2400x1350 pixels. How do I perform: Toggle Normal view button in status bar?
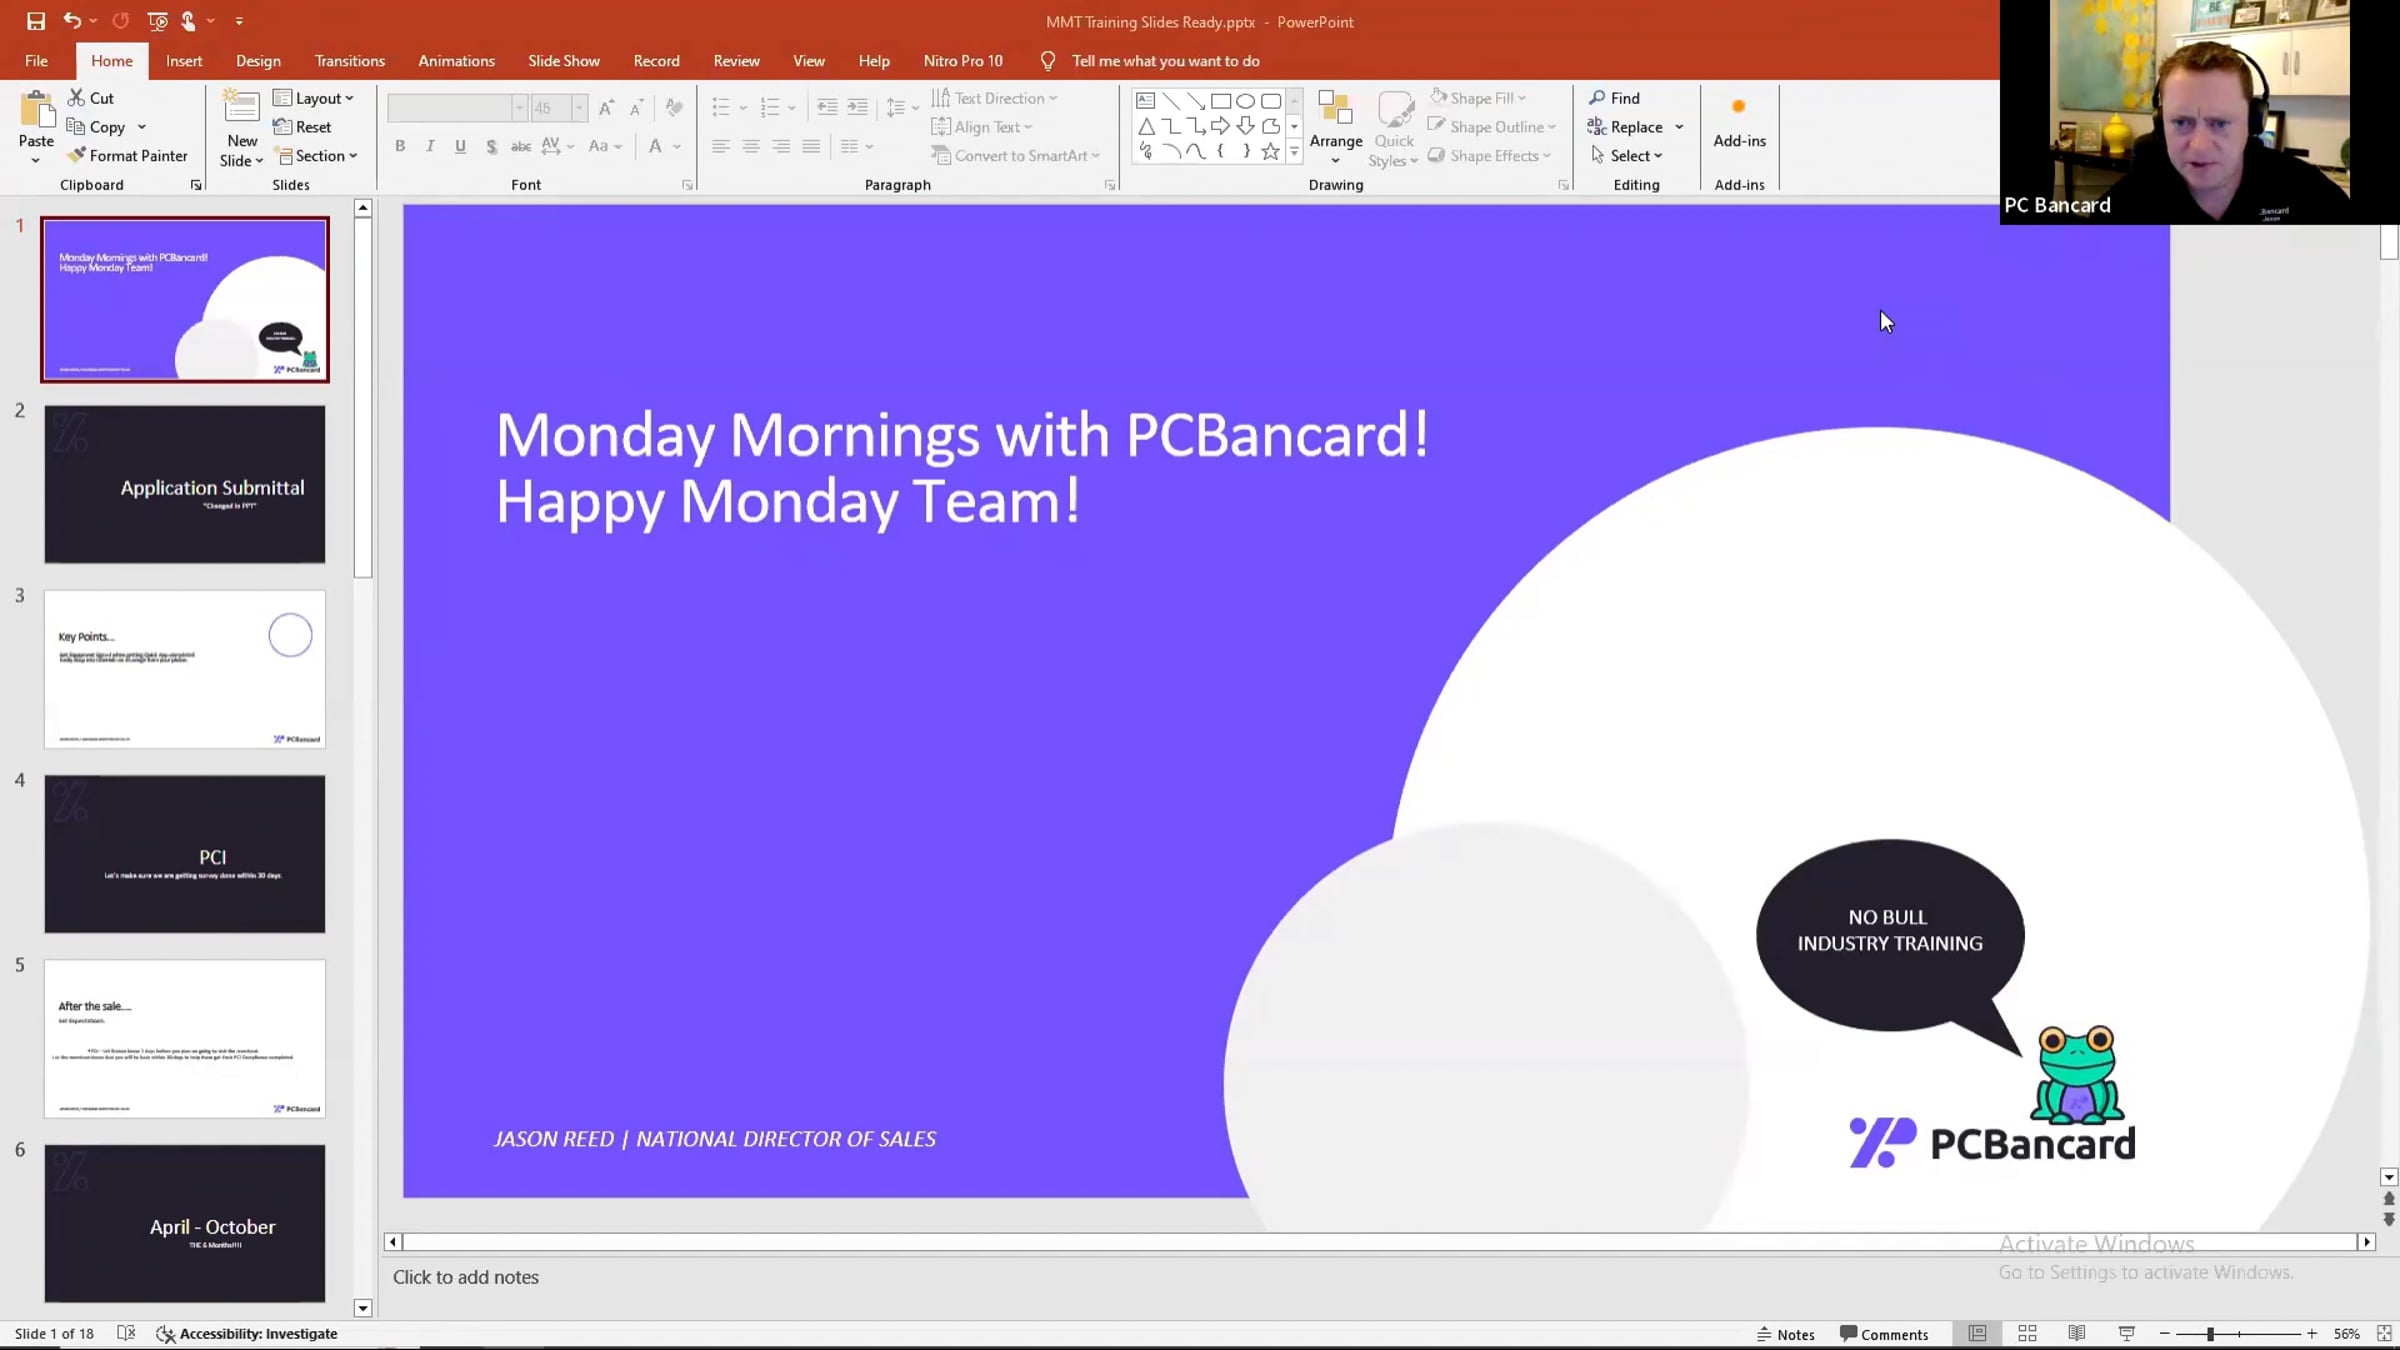coord(1977,1333)
